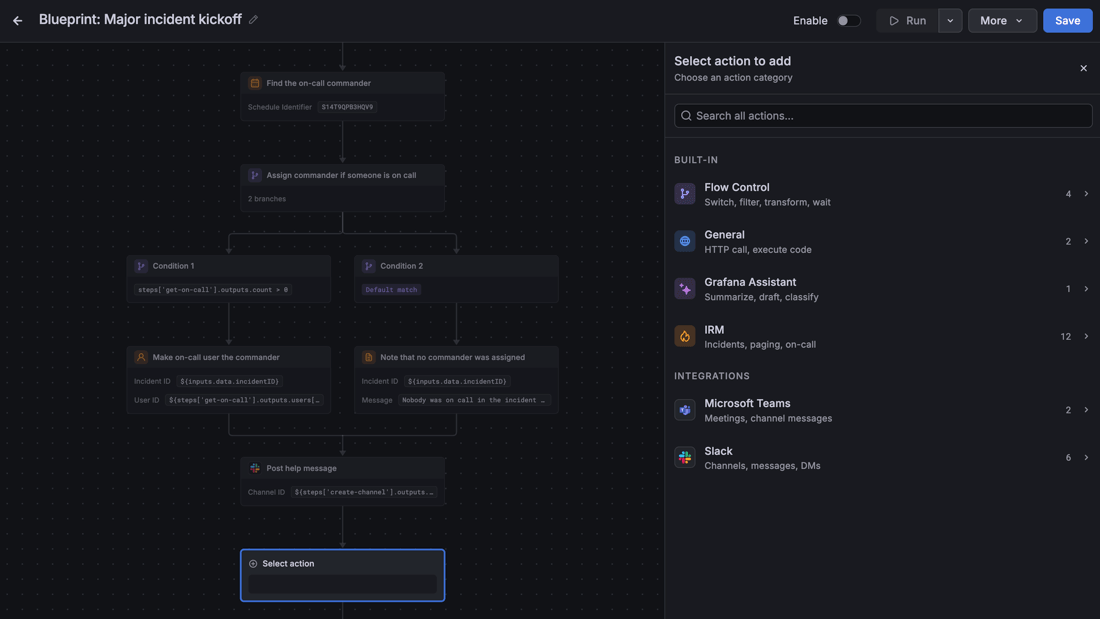Click the 'Nobody was on call' message value

[474, 400]
